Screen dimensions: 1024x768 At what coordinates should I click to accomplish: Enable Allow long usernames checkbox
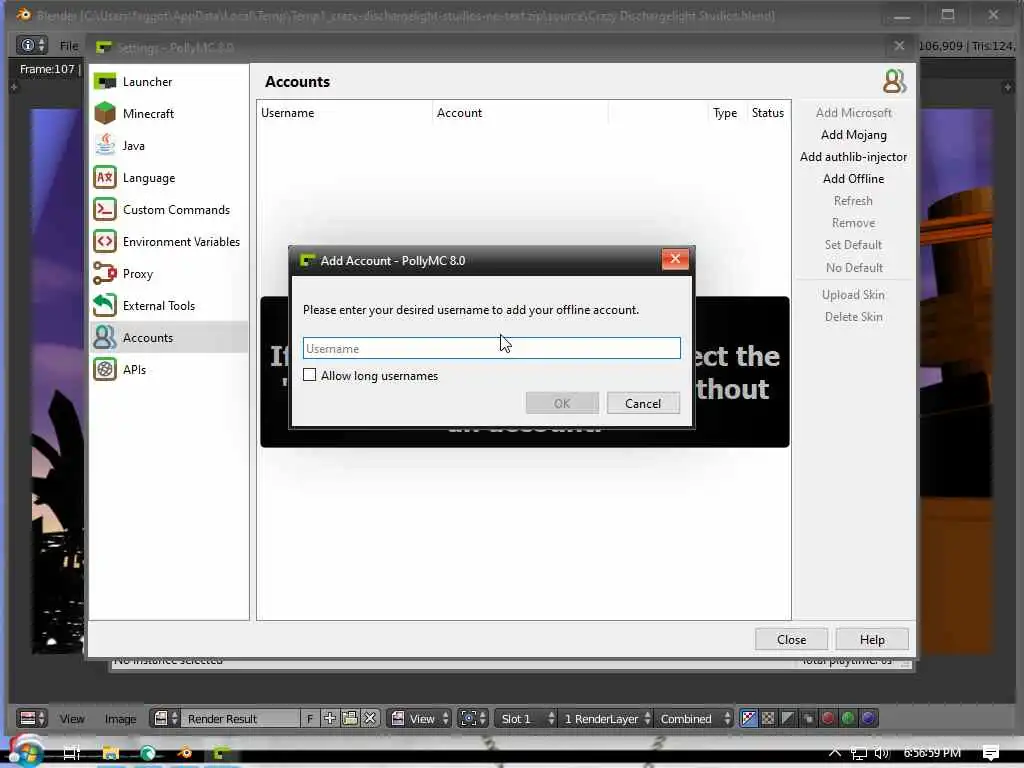(310, 375)
